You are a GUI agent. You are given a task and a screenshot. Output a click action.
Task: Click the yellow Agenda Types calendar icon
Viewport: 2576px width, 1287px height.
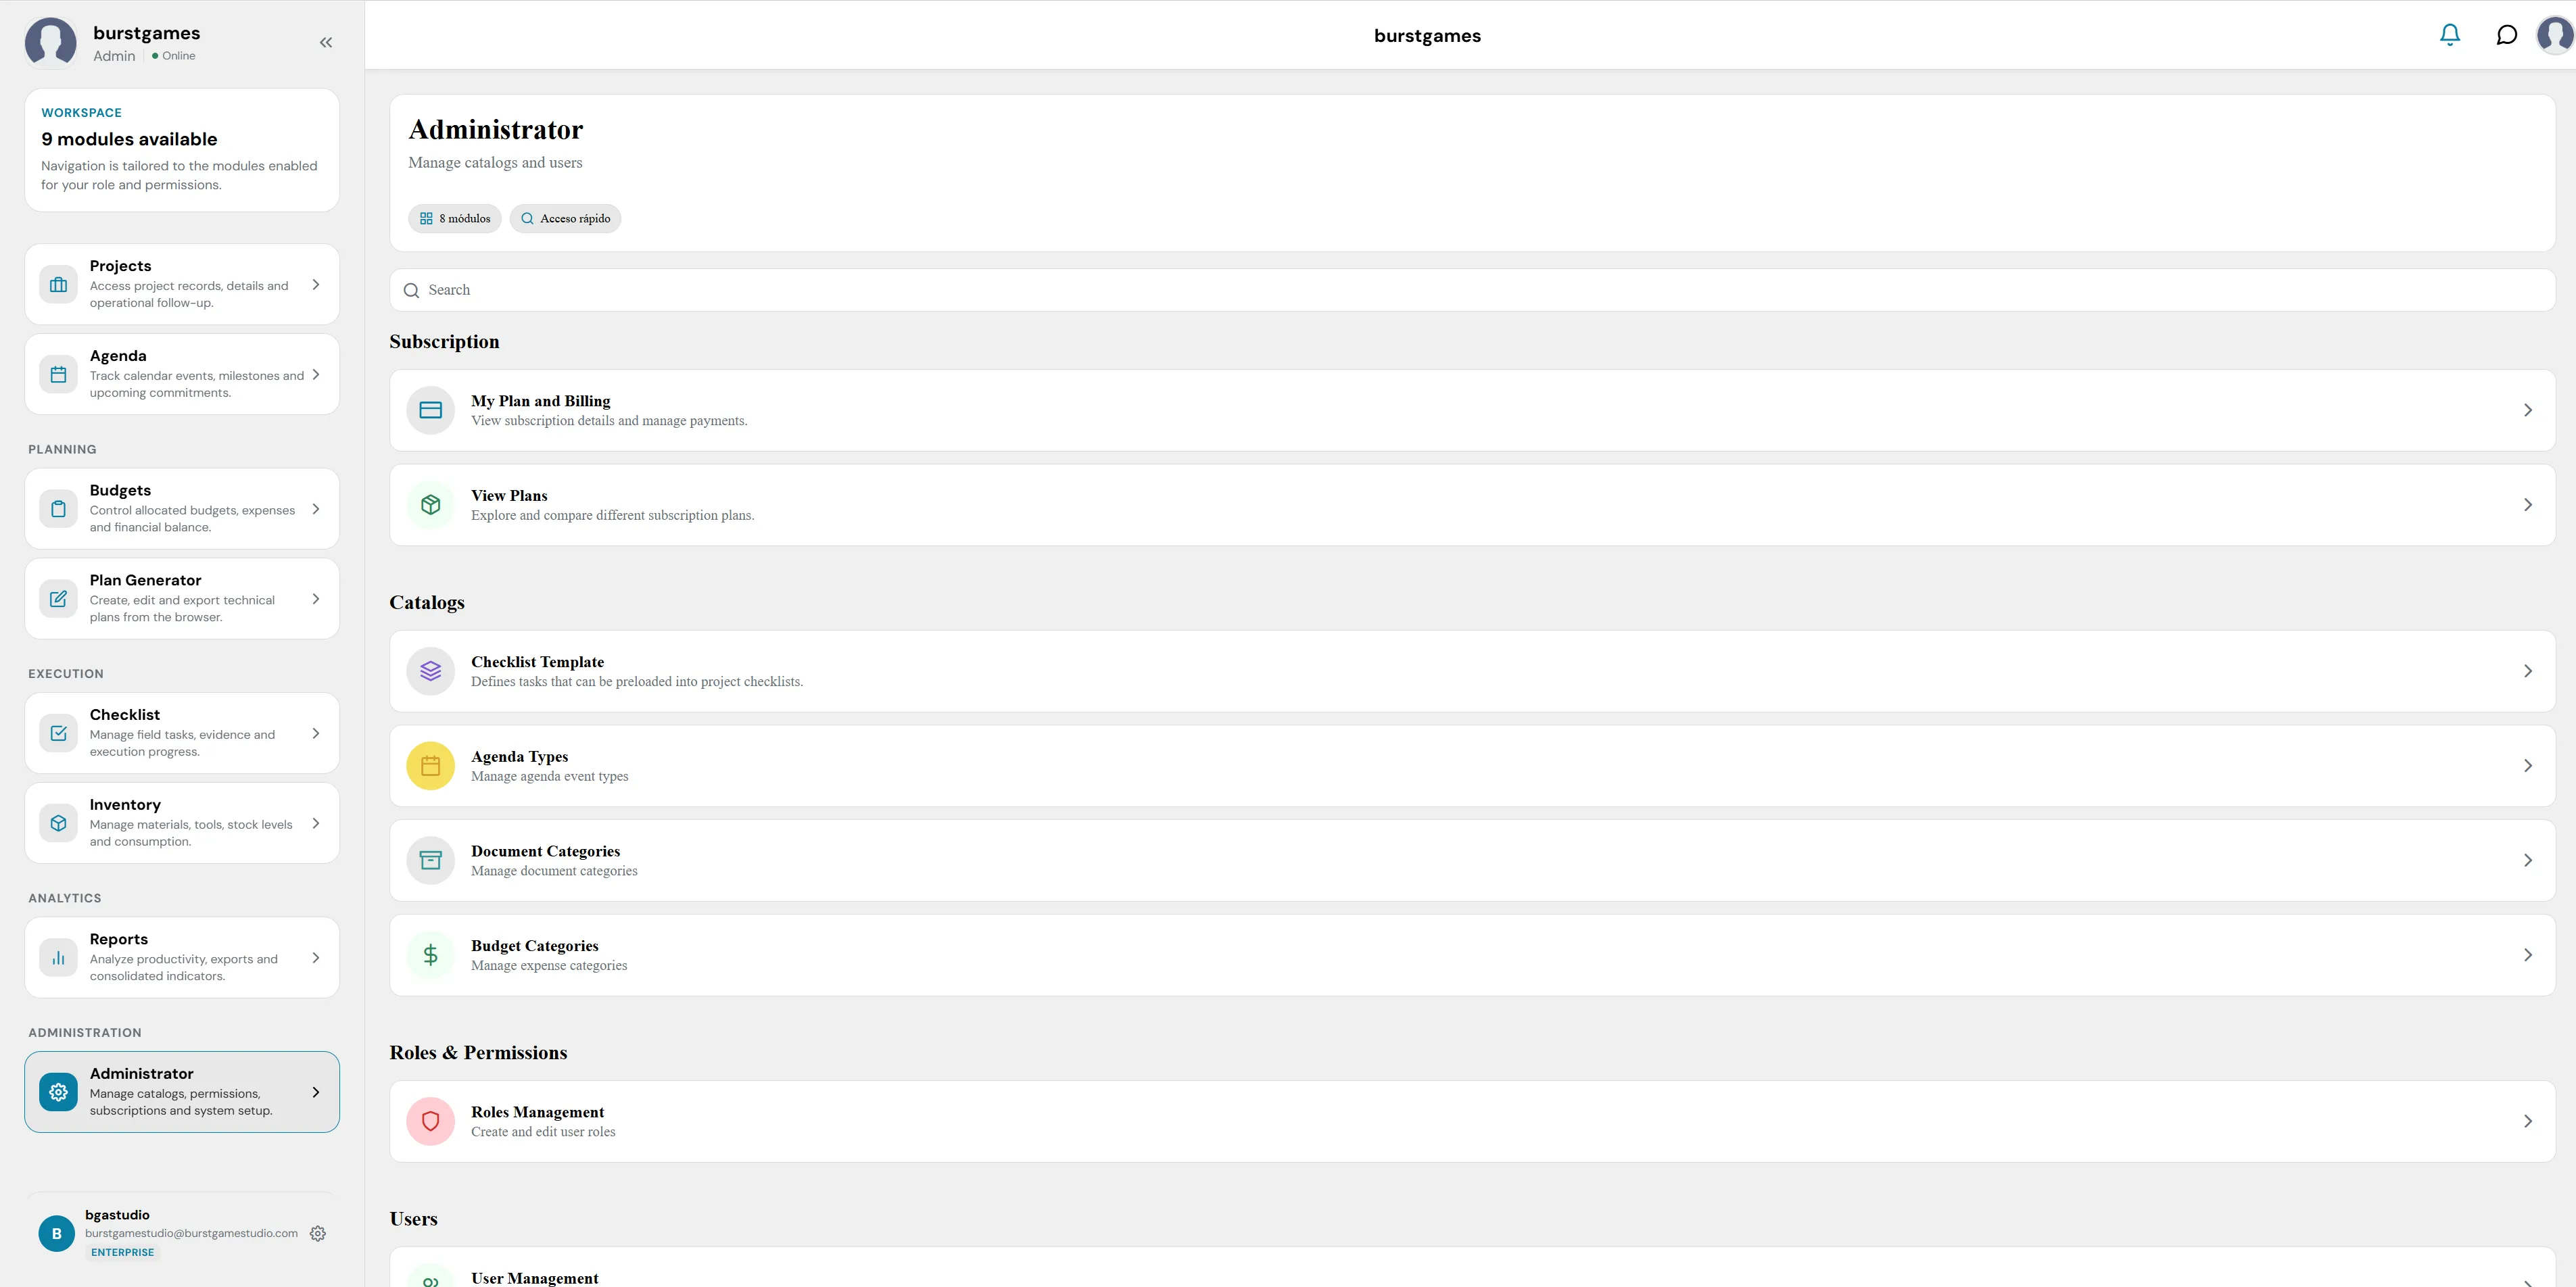coord(430,766)
